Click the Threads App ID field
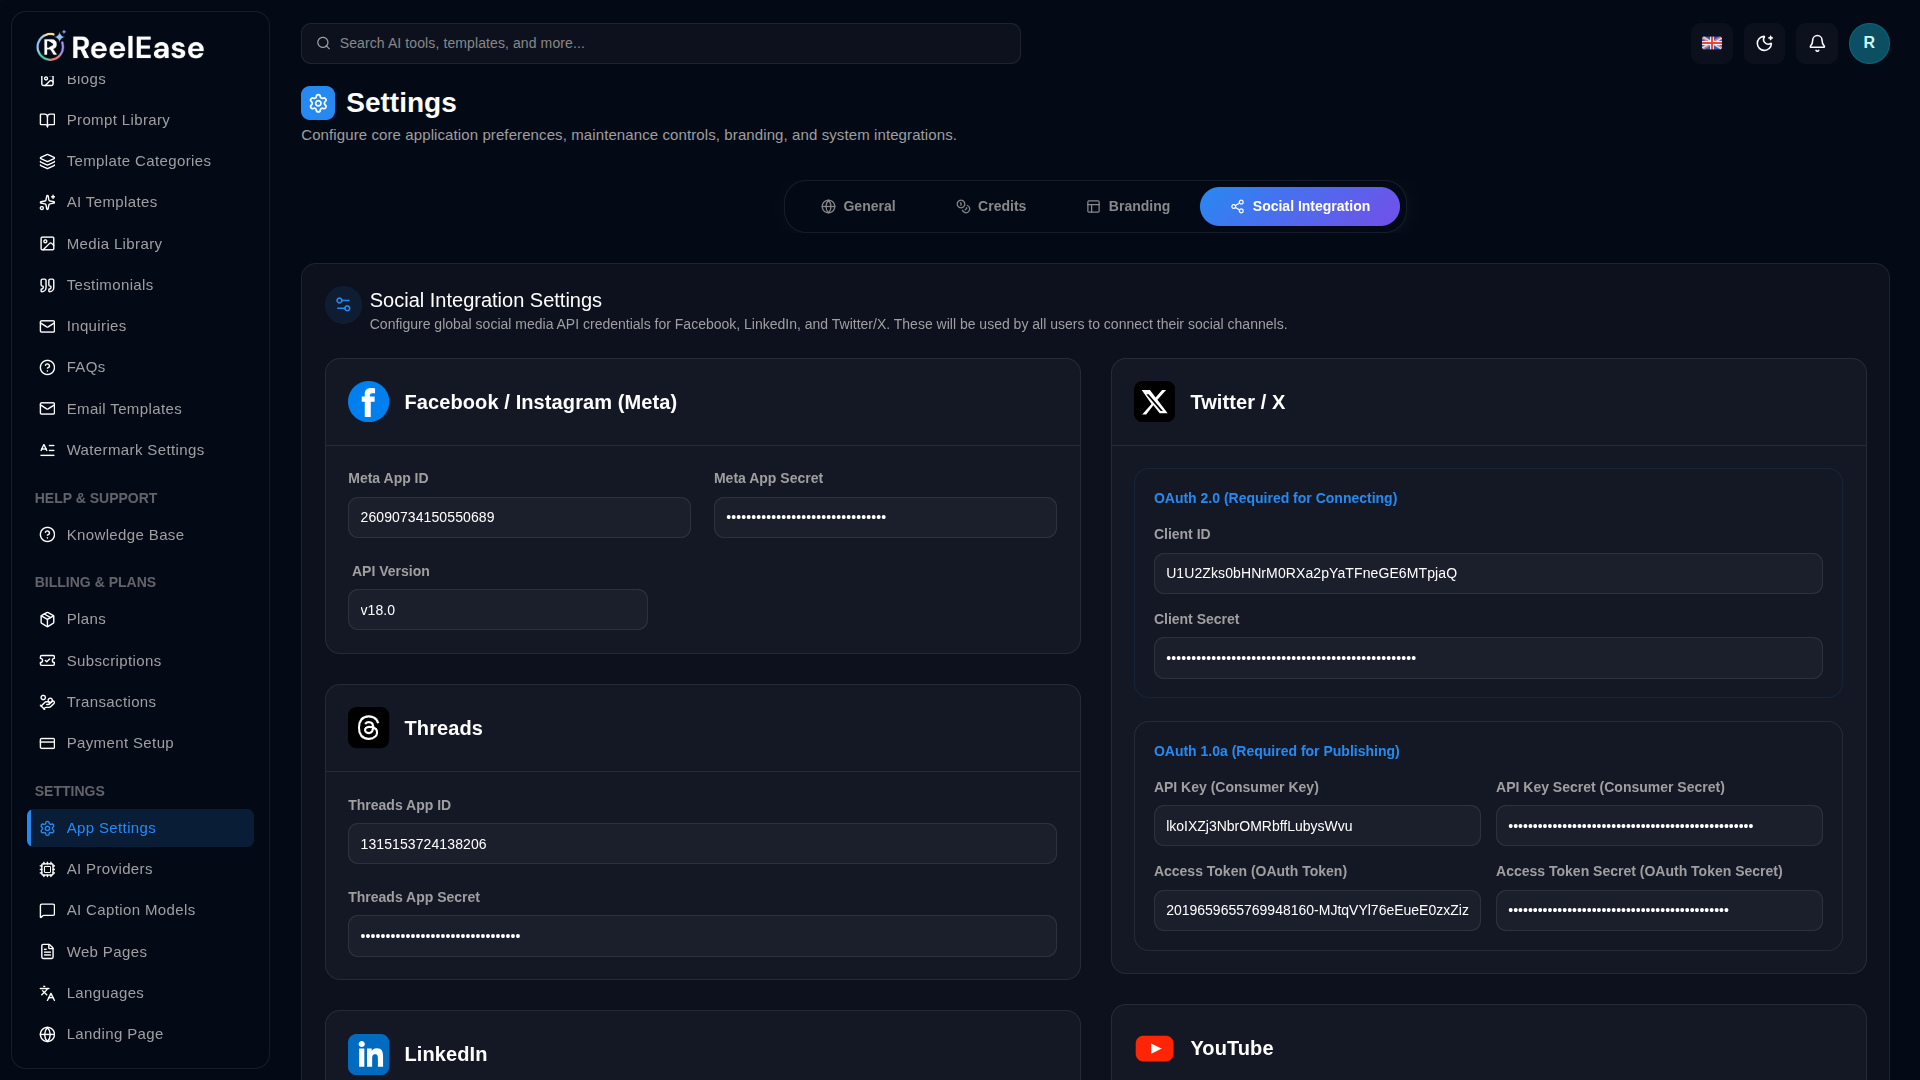The image size is (1920, 1080). tap(702, 844)
